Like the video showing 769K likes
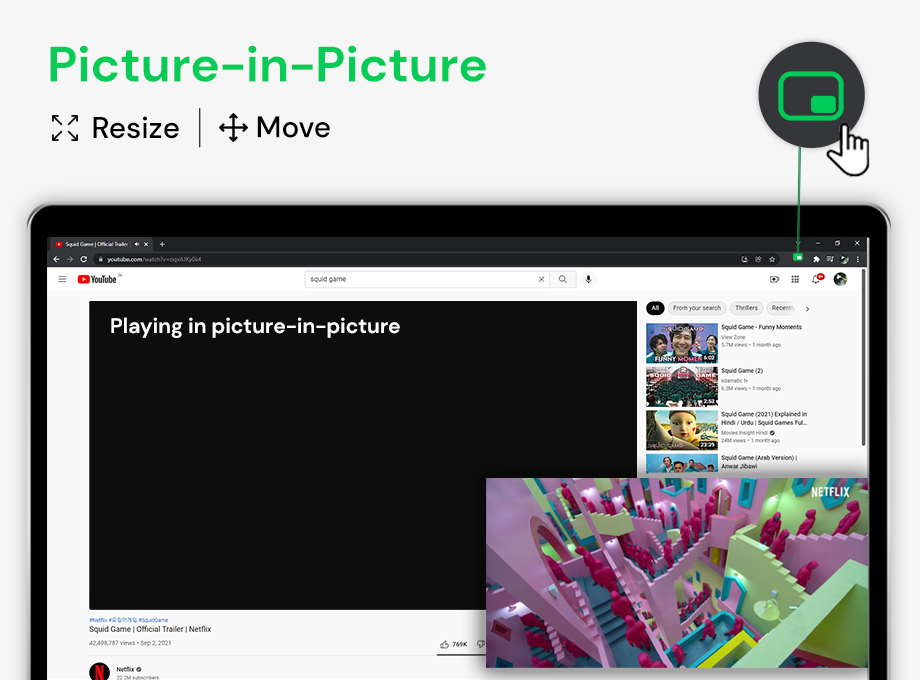 453,644
